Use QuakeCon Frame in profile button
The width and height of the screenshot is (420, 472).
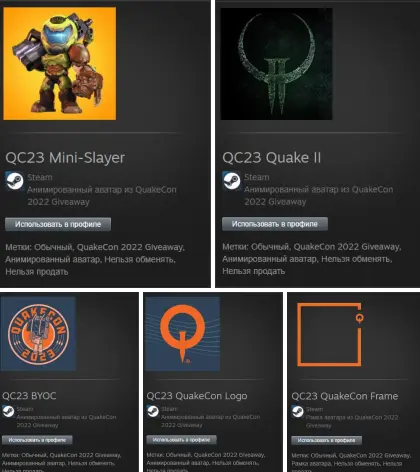point(326,440)
